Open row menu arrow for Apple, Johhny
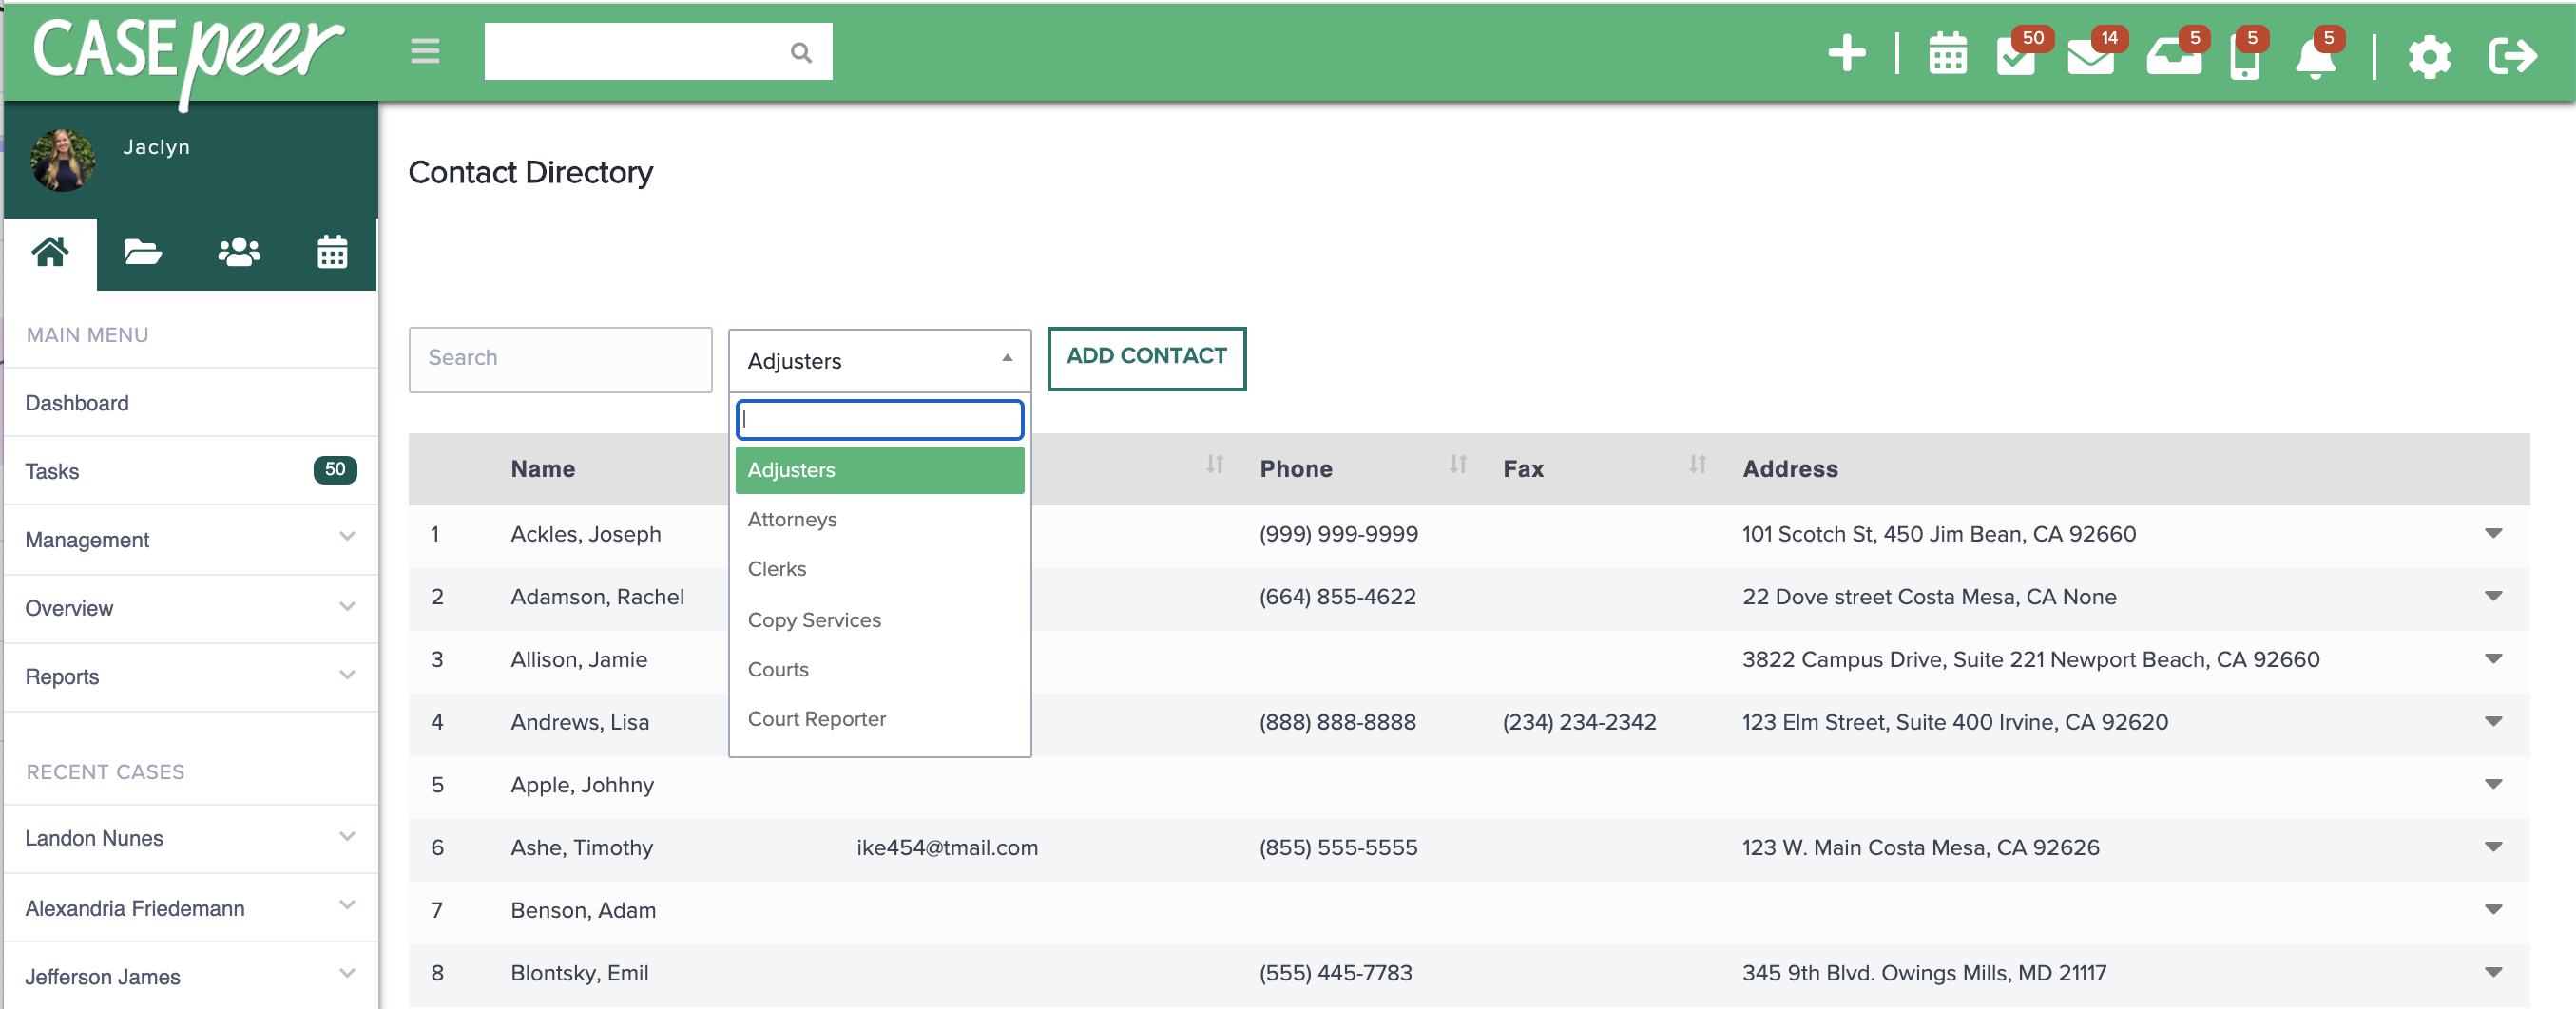The image size is (2576, 1009). (2493, 784)
